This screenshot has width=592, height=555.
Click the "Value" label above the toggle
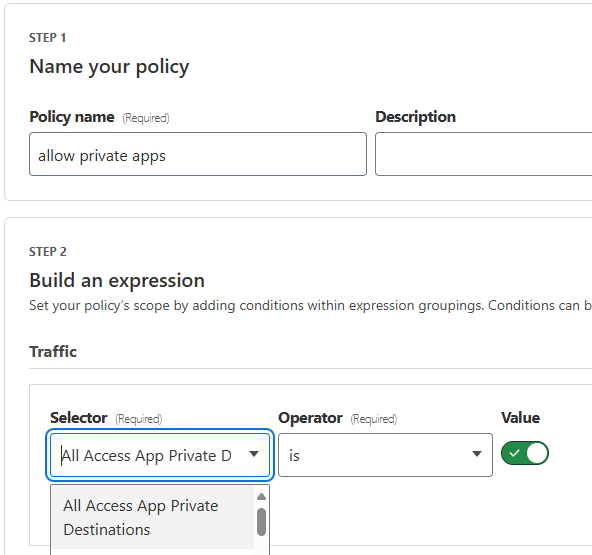(x=520, y=418)
